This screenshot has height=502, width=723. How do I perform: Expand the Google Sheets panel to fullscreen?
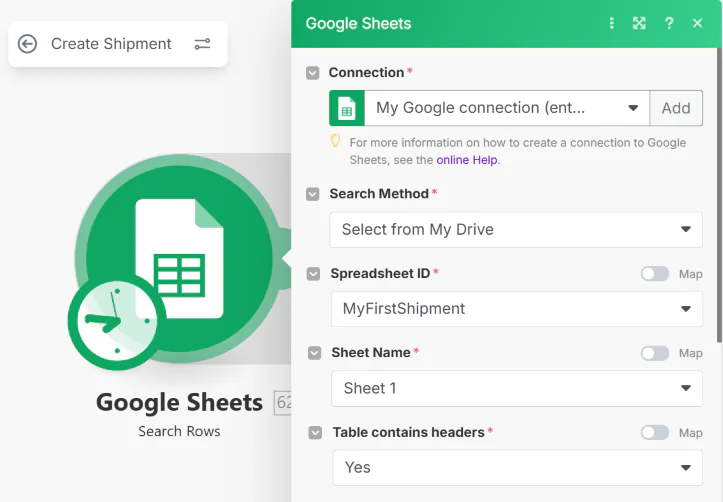(639, 23)
